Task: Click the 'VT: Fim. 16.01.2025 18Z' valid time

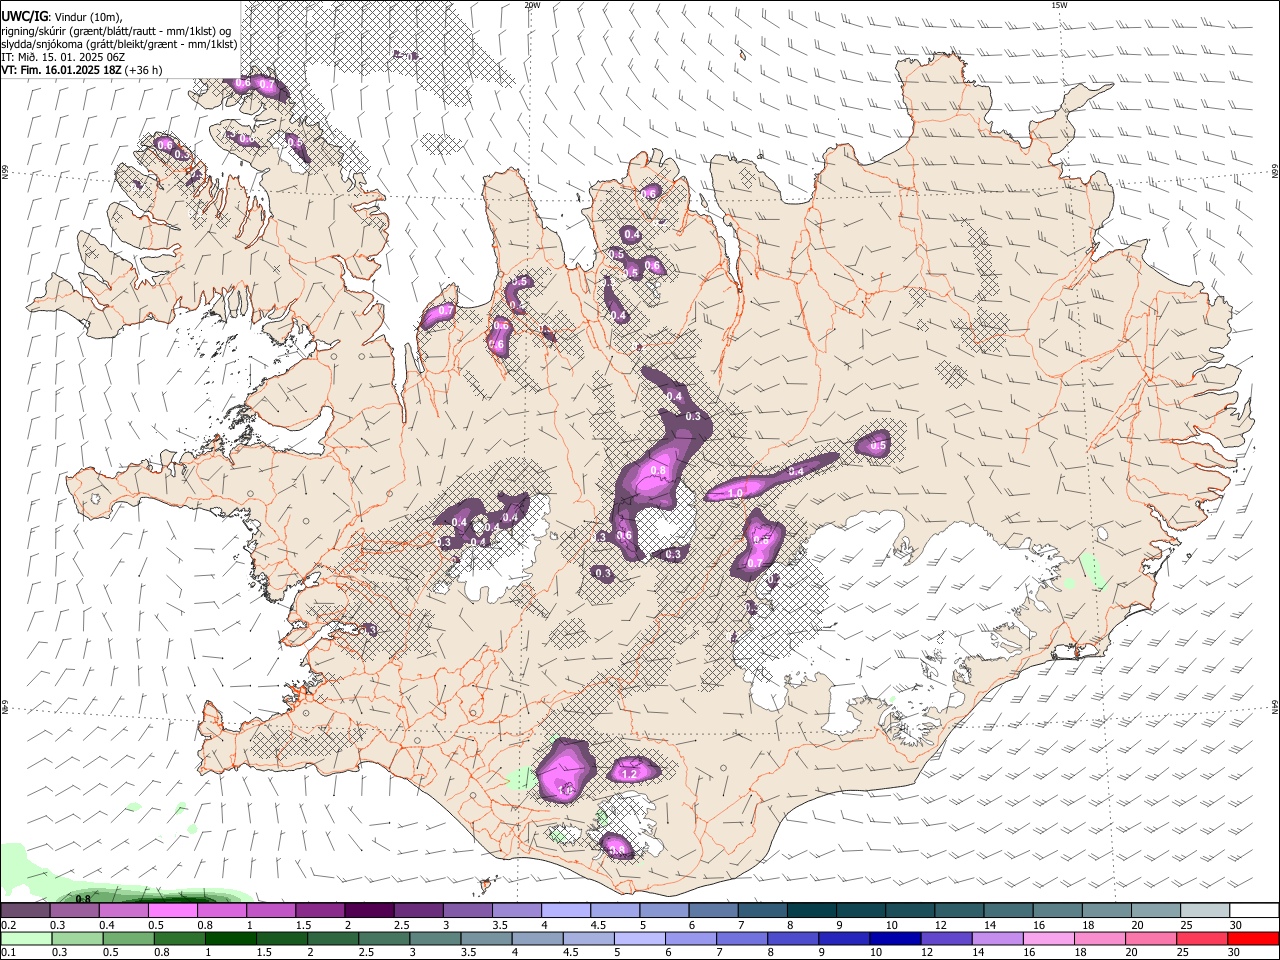Action: (x=62, y=71)
